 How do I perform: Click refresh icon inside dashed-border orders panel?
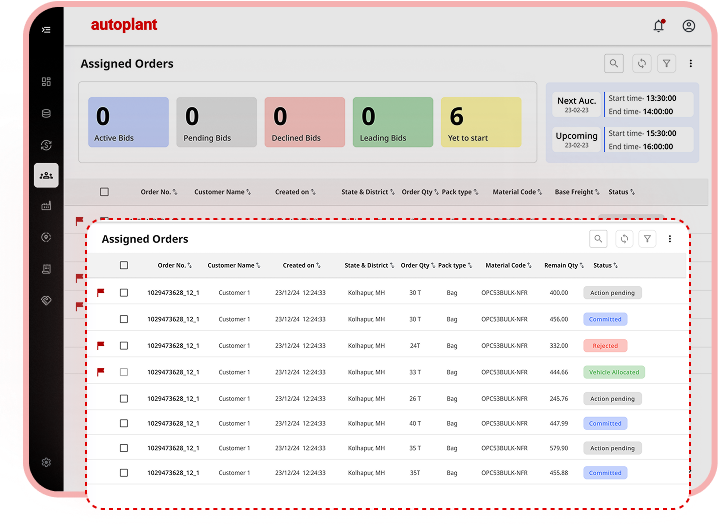coord(624,239)
